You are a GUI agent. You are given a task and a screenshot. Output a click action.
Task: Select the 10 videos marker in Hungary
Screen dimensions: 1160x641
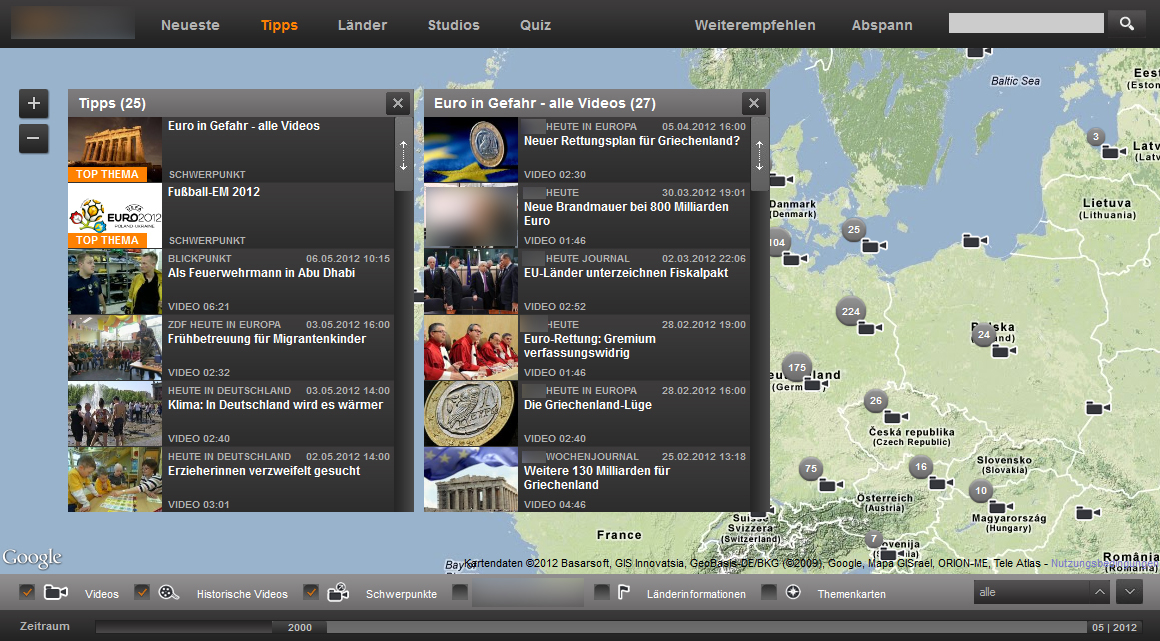tap(981, 491)
